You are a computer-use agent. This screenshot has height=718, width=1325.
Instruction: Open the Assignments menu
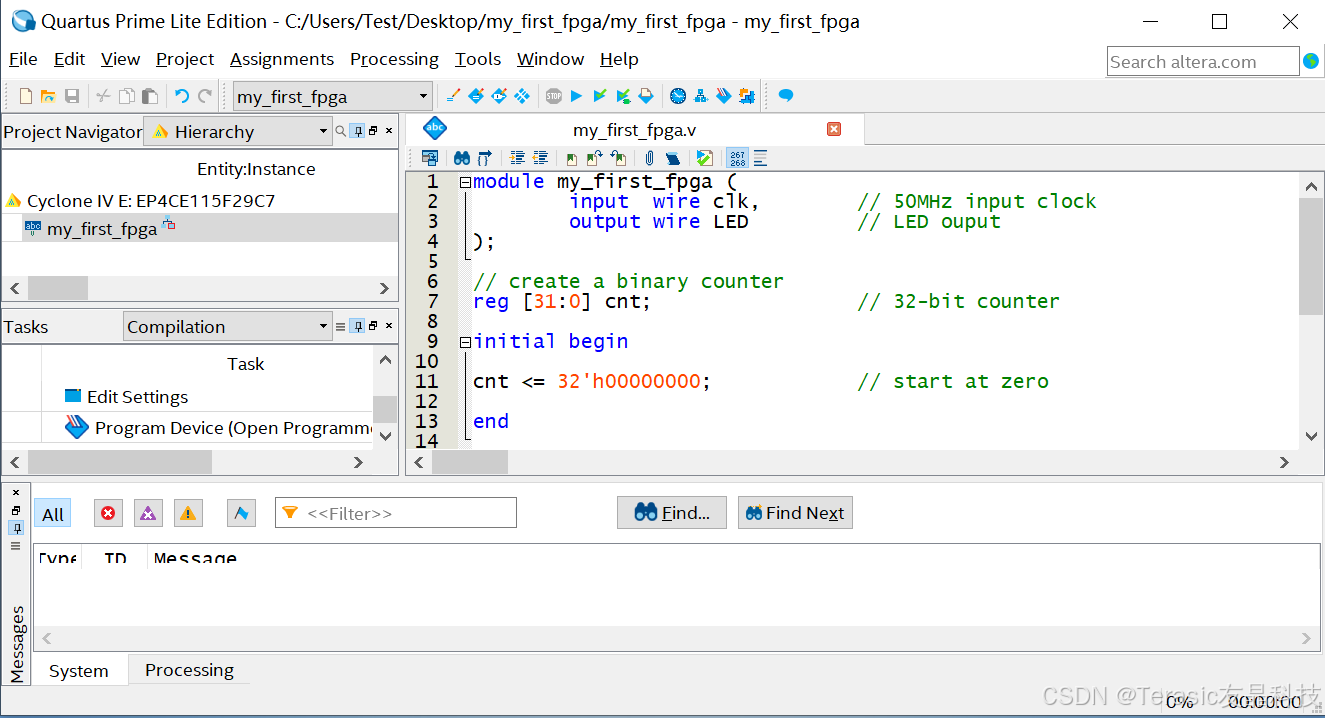[x=282, y=59]
